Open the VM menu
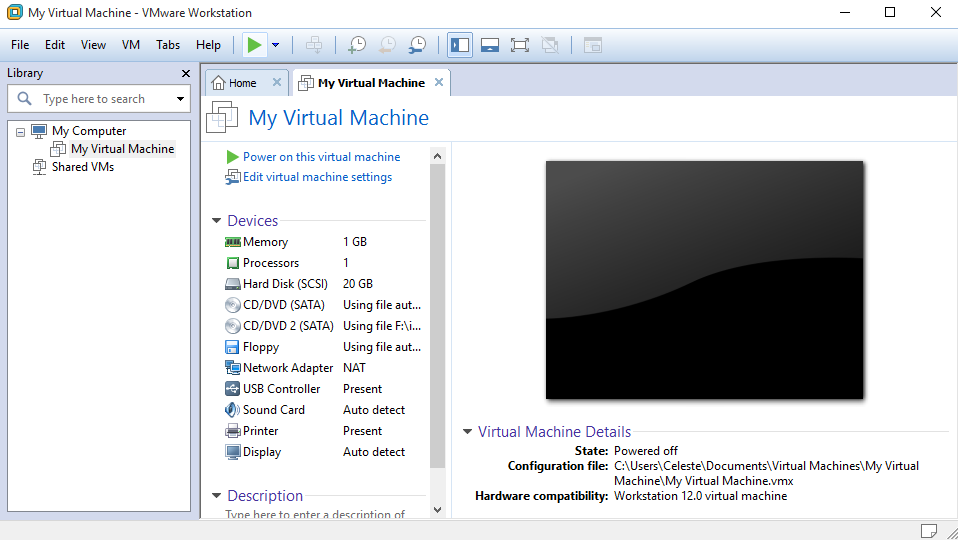Image resolution: width=958 pixels, height=540 pixels. [x=130, y=45]
